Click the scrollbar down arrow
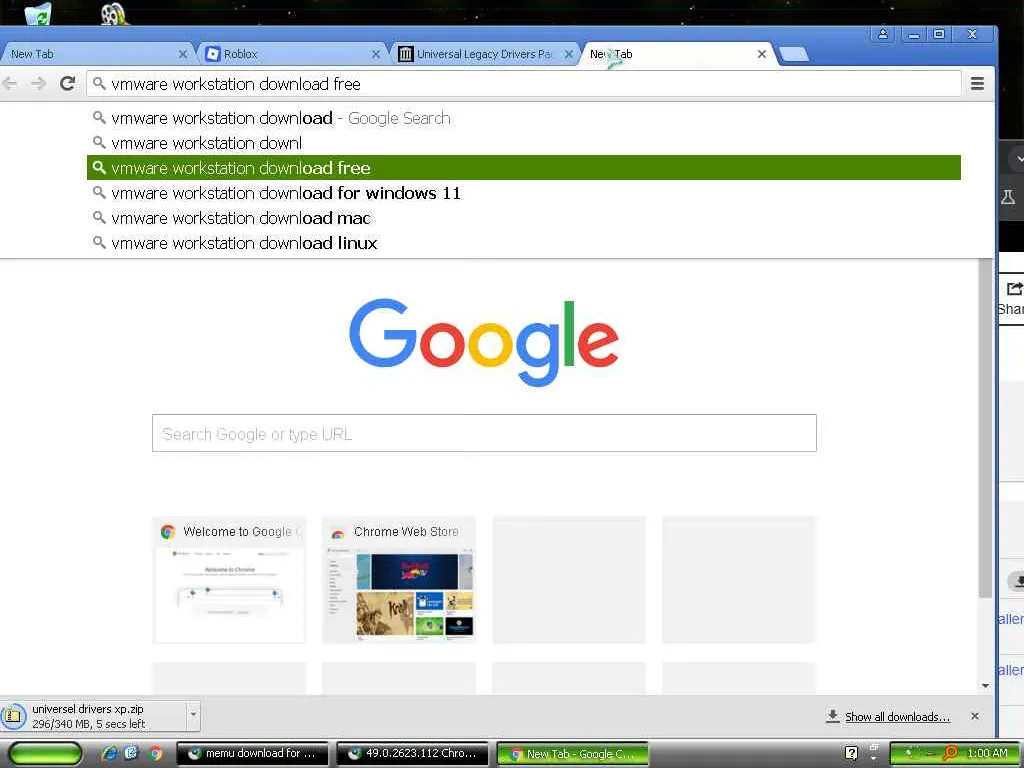Viewport: 1024px width, 768px height. (x=985, y=686)
